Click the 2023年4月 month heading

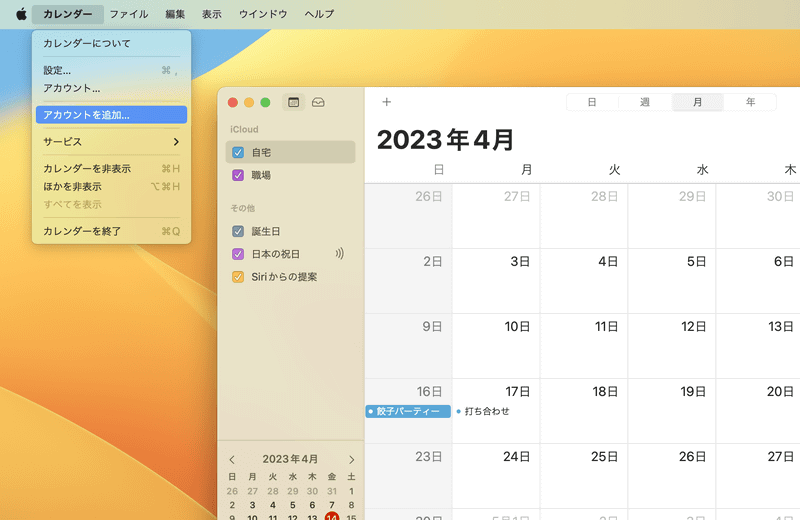445,140
